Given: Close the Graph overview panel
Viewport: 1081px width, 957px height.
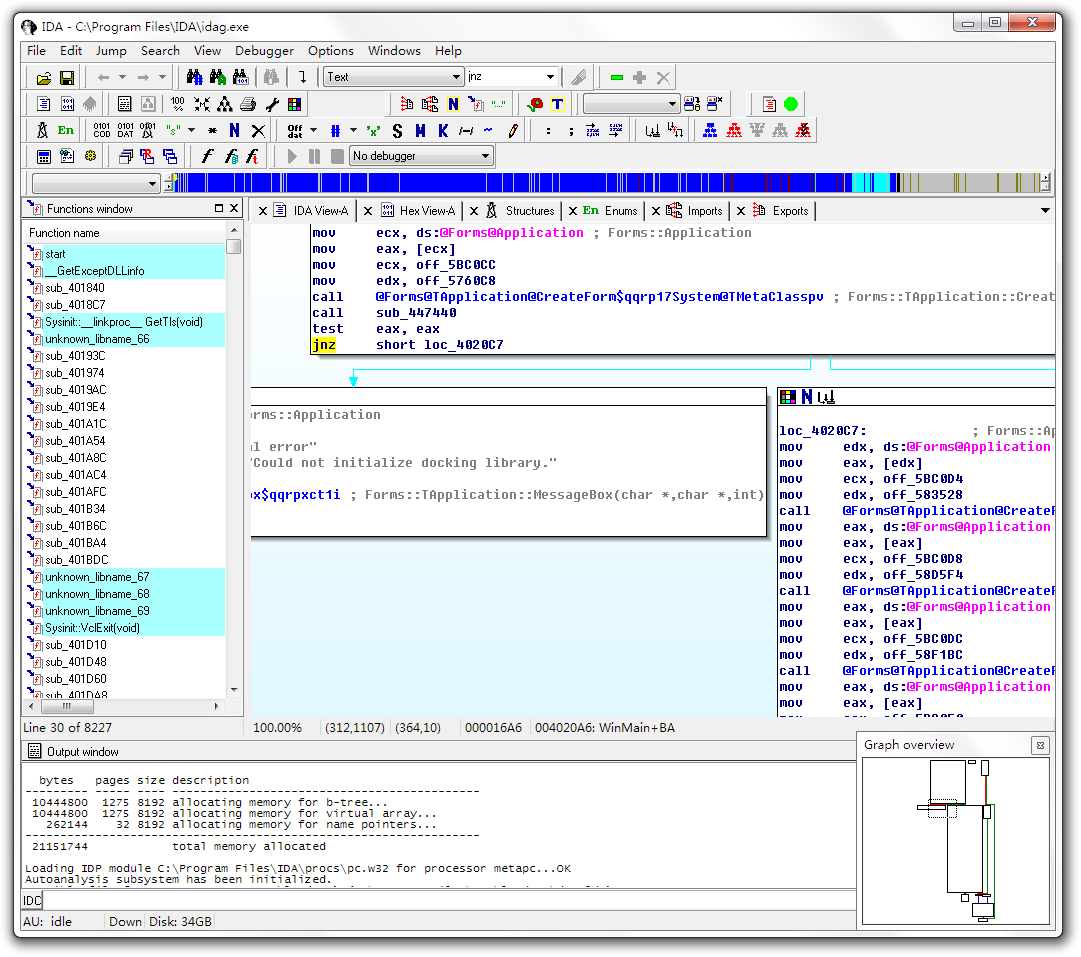Looking at the screenshot, I should click(1040, 745).
